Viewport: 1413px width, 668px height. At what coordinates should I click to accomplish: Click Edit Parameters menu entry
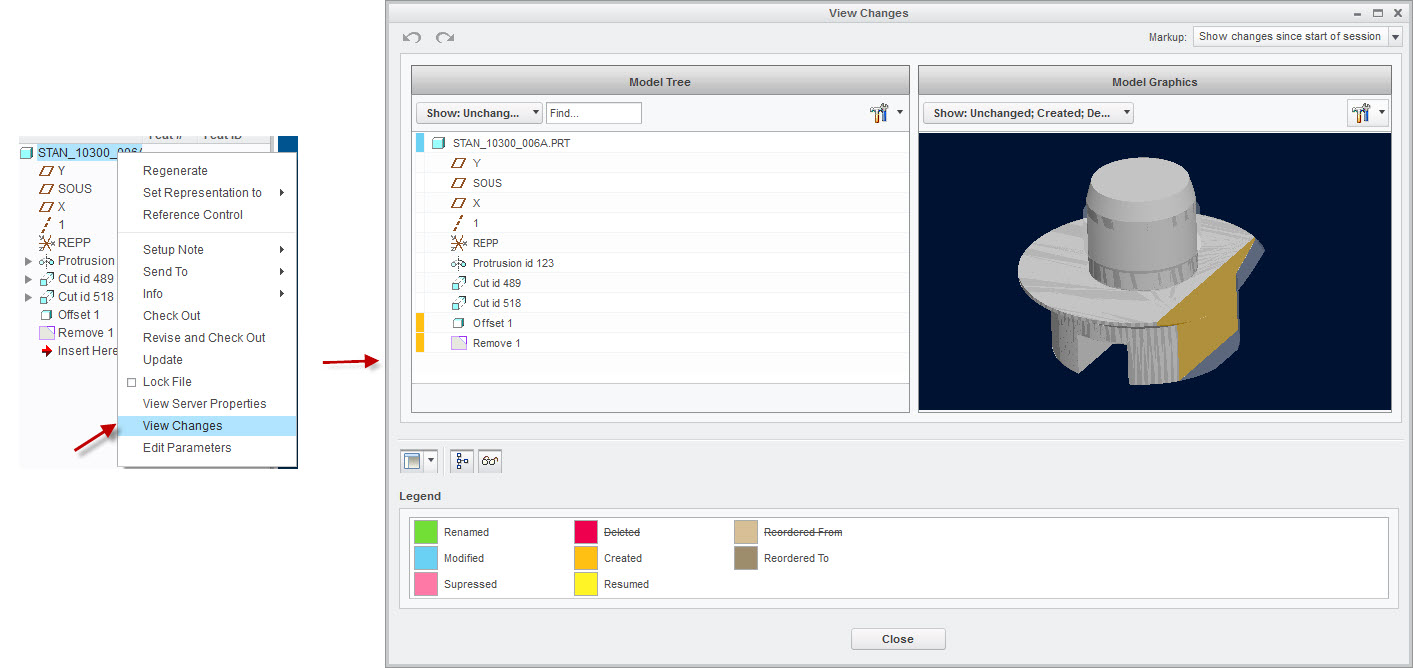[x=186, y=448]
